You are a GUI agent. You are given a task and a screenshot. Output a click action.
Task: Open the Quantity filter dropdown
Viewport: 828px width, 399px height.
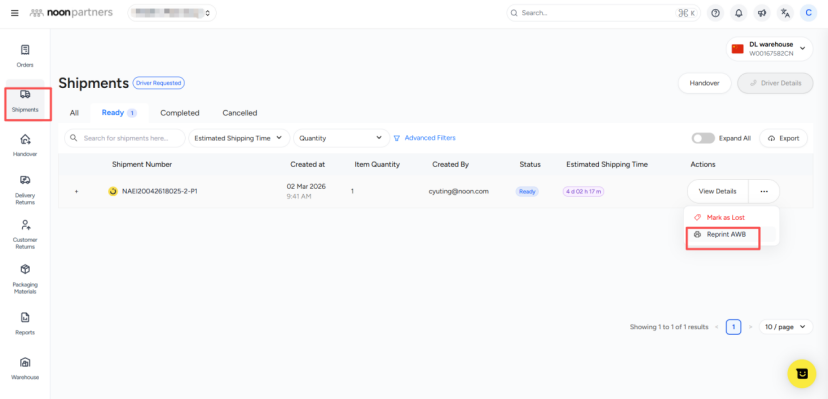pyautogui.click(x=341, y=138)
